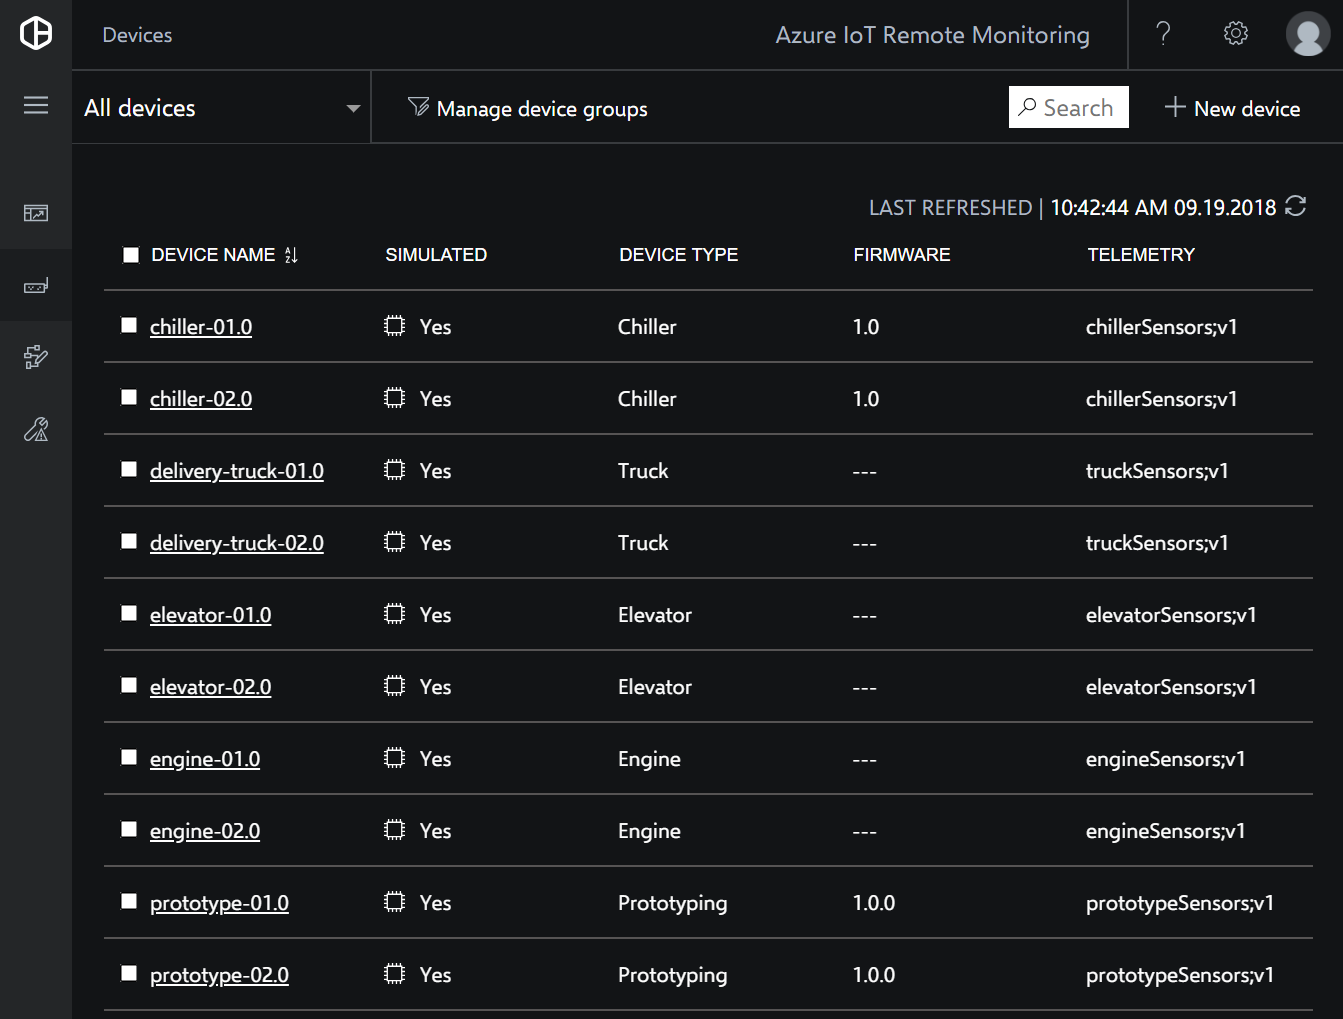Click simulated chip icon for delivery-truck-01.0
The height and width of the screenshot is (1019, 1343).
395,470
